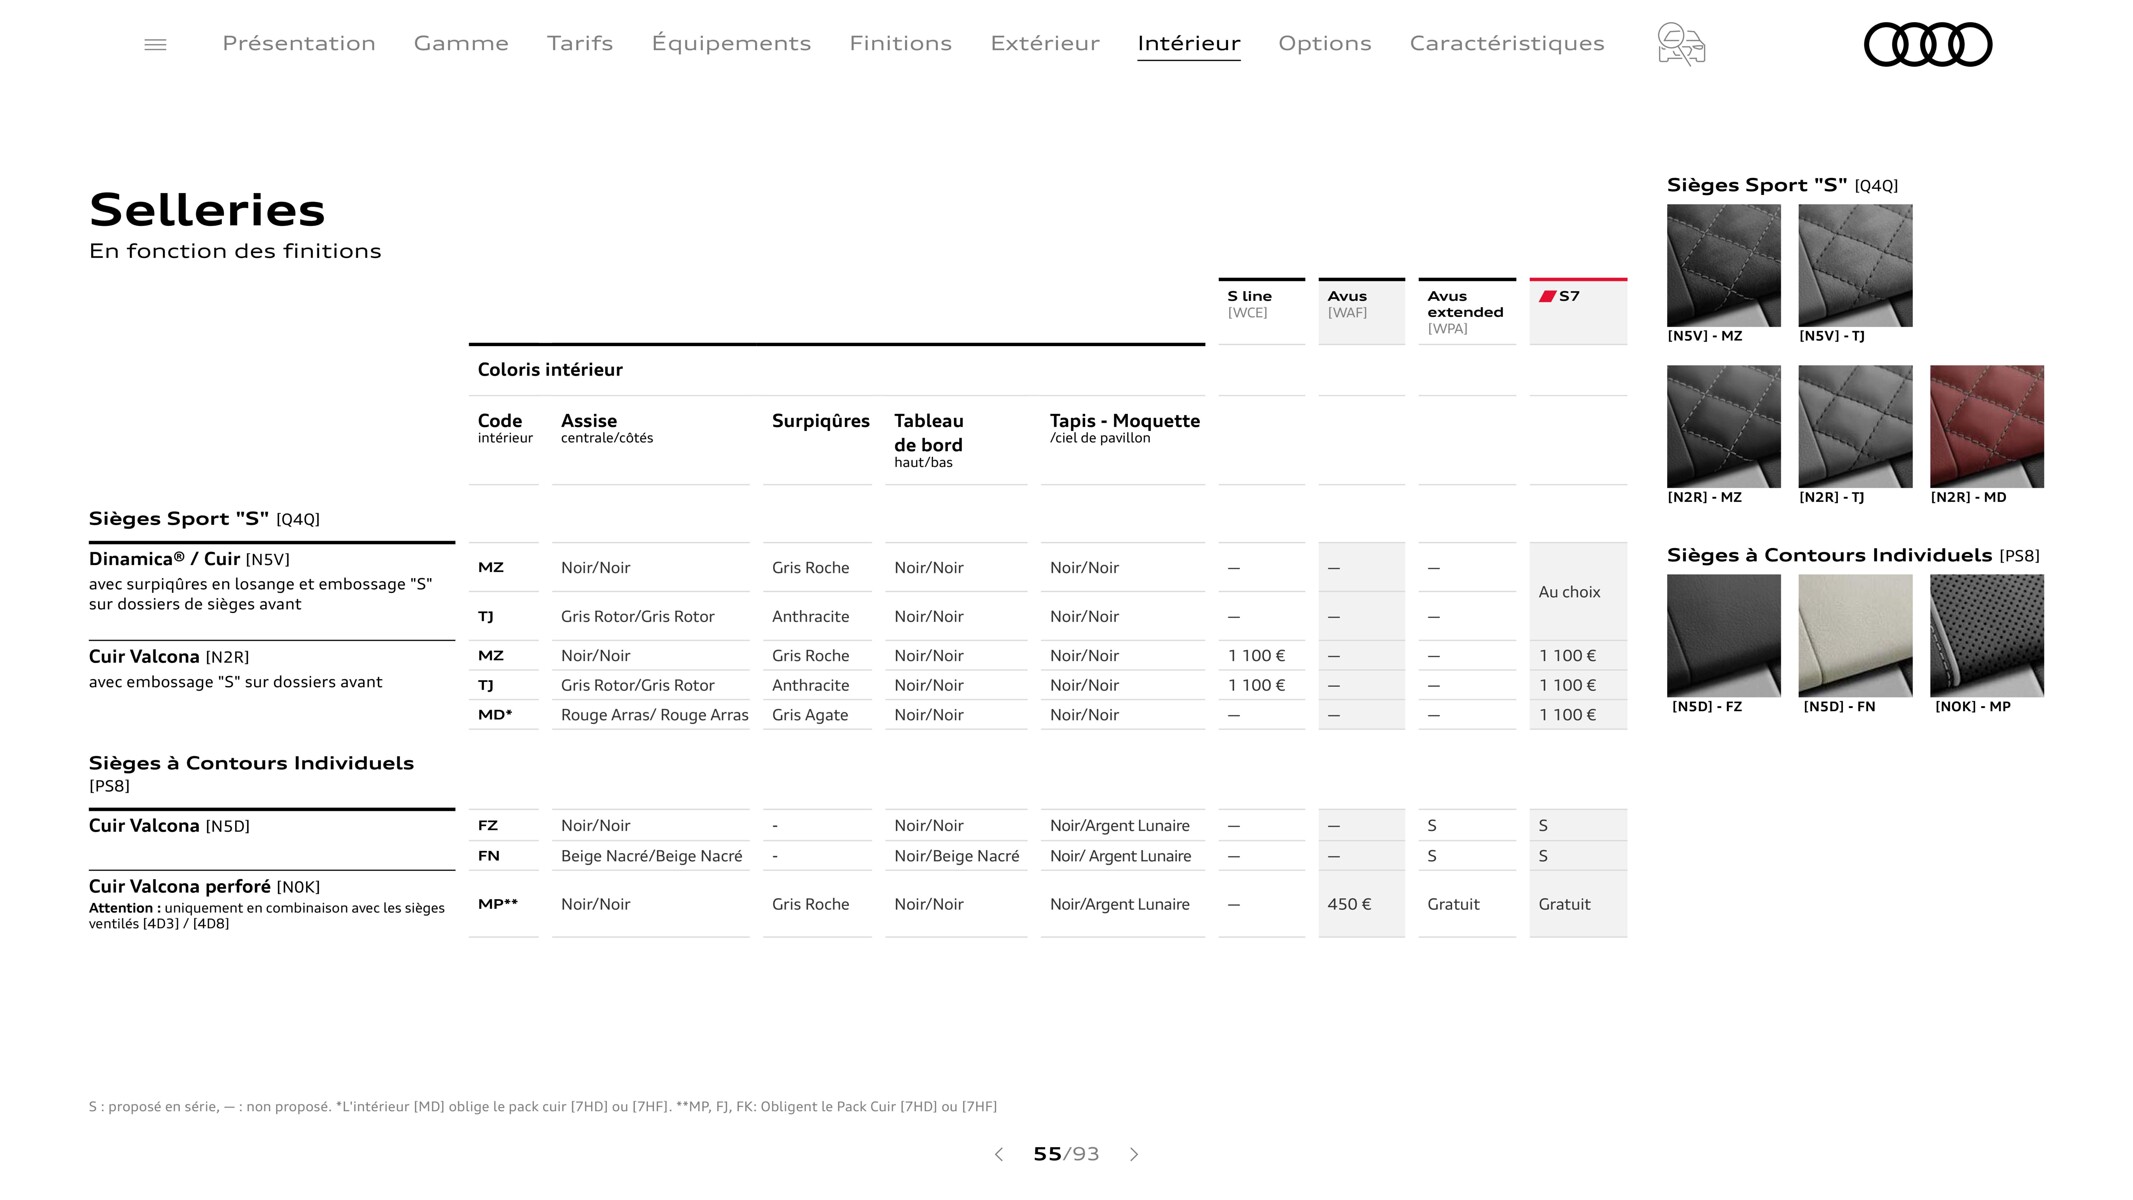Select Intérieur from the top navigation menu

point(1188,42)
